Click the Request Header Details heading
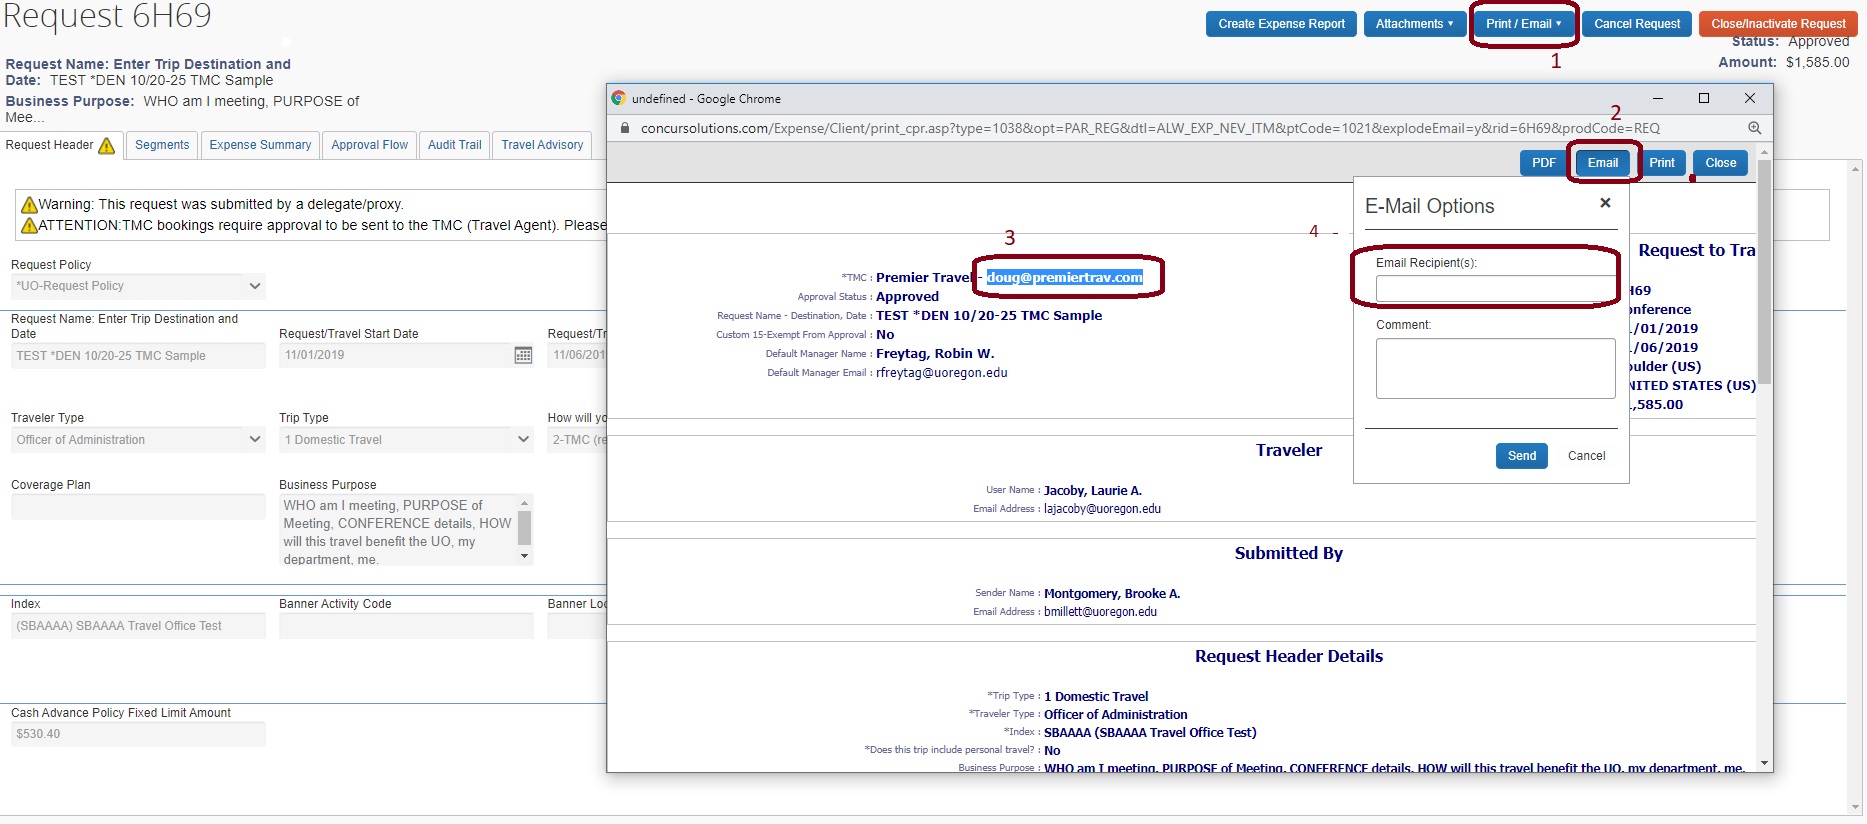The width and height of the screenshot is (1867, 824). (1289, 656)
